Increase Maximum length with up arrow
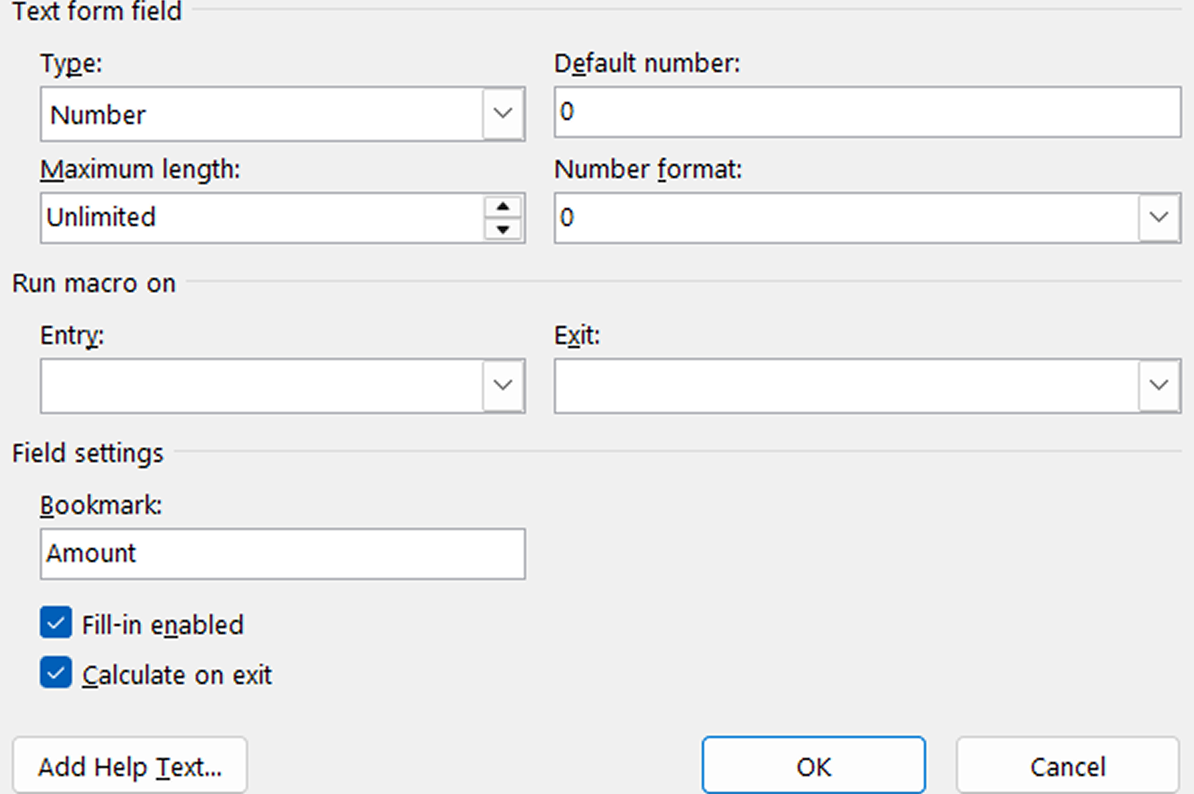The width and height of the screenshot is (1194, 794). [x=504, y=207]
